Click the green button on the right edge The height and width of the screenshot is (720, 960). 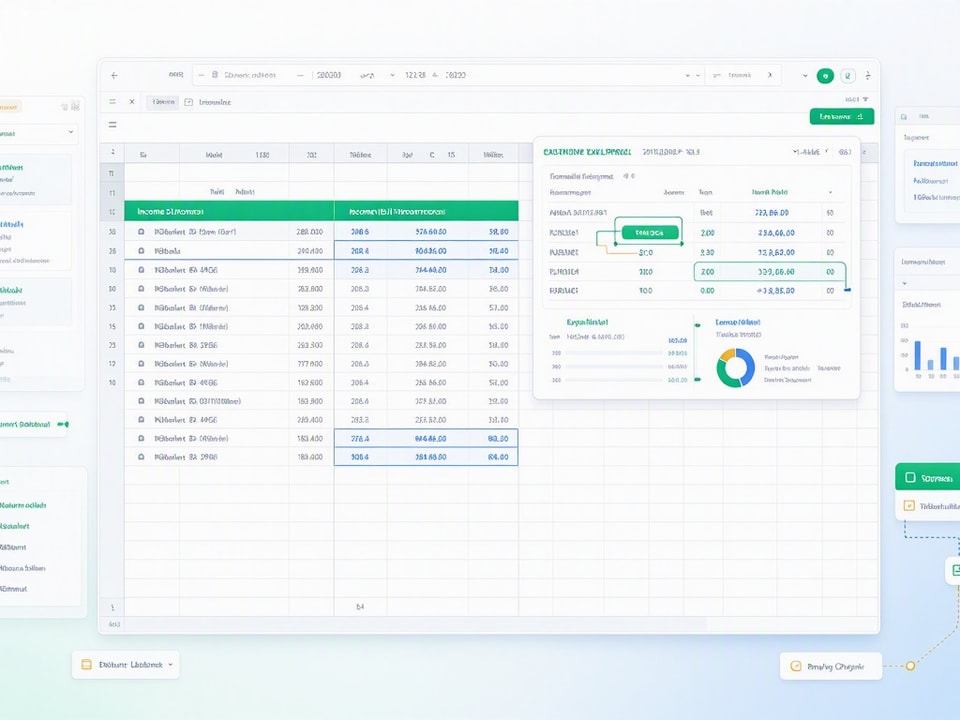[928, 477]
